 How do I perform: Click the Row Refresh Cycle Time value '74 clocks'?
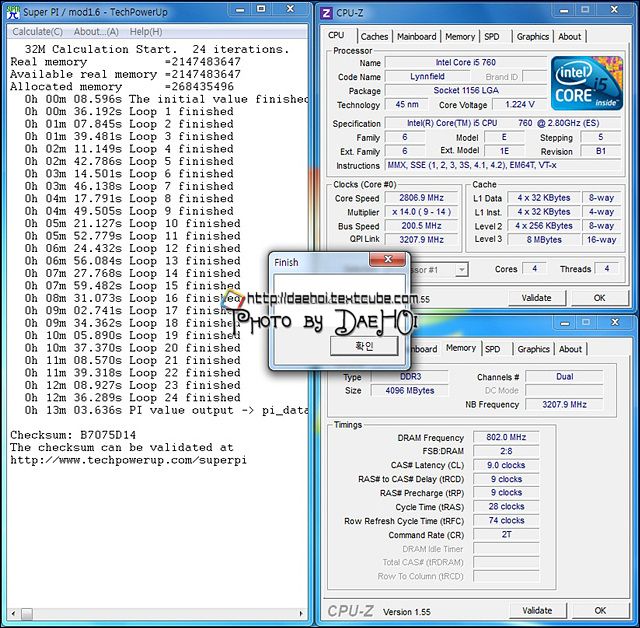coord(506,520)
